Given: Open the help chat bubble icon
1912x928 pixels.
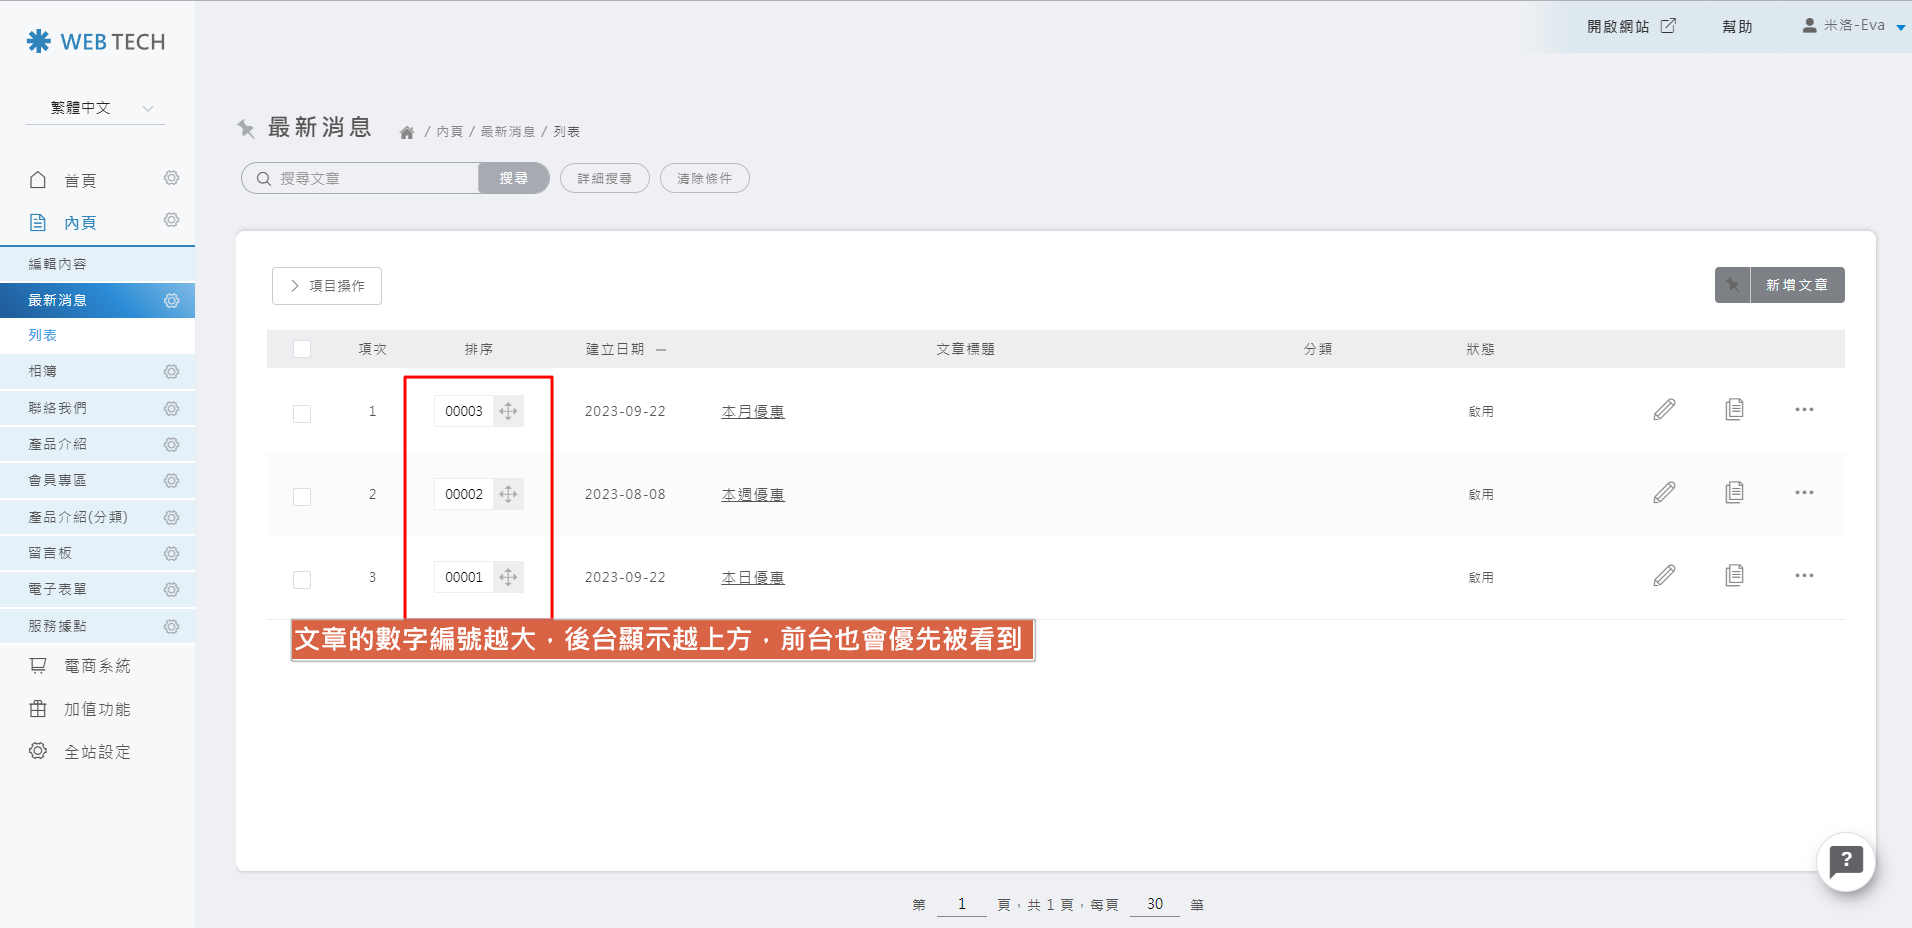Looking at the screenshot, I should pos(1845,861).
